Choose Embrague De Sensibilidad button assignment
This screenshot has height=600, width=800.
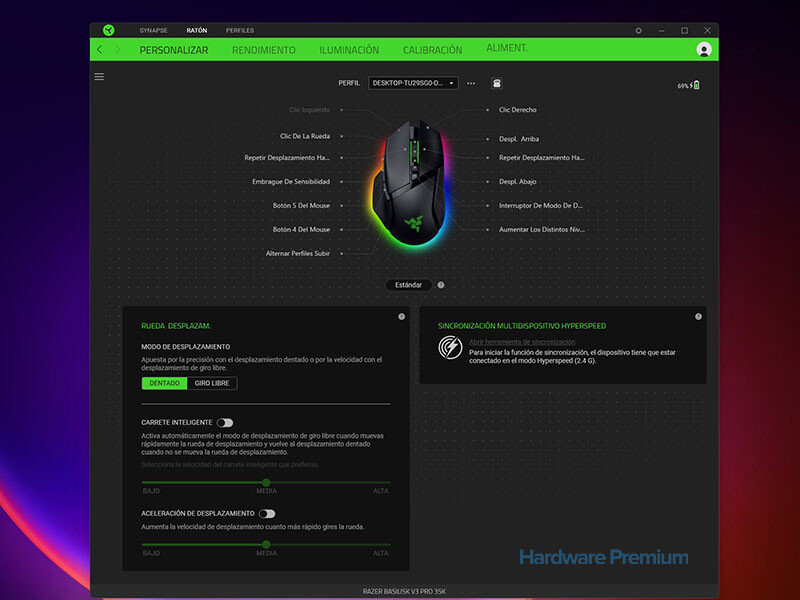pyautogui.click(x=291, y=182)
